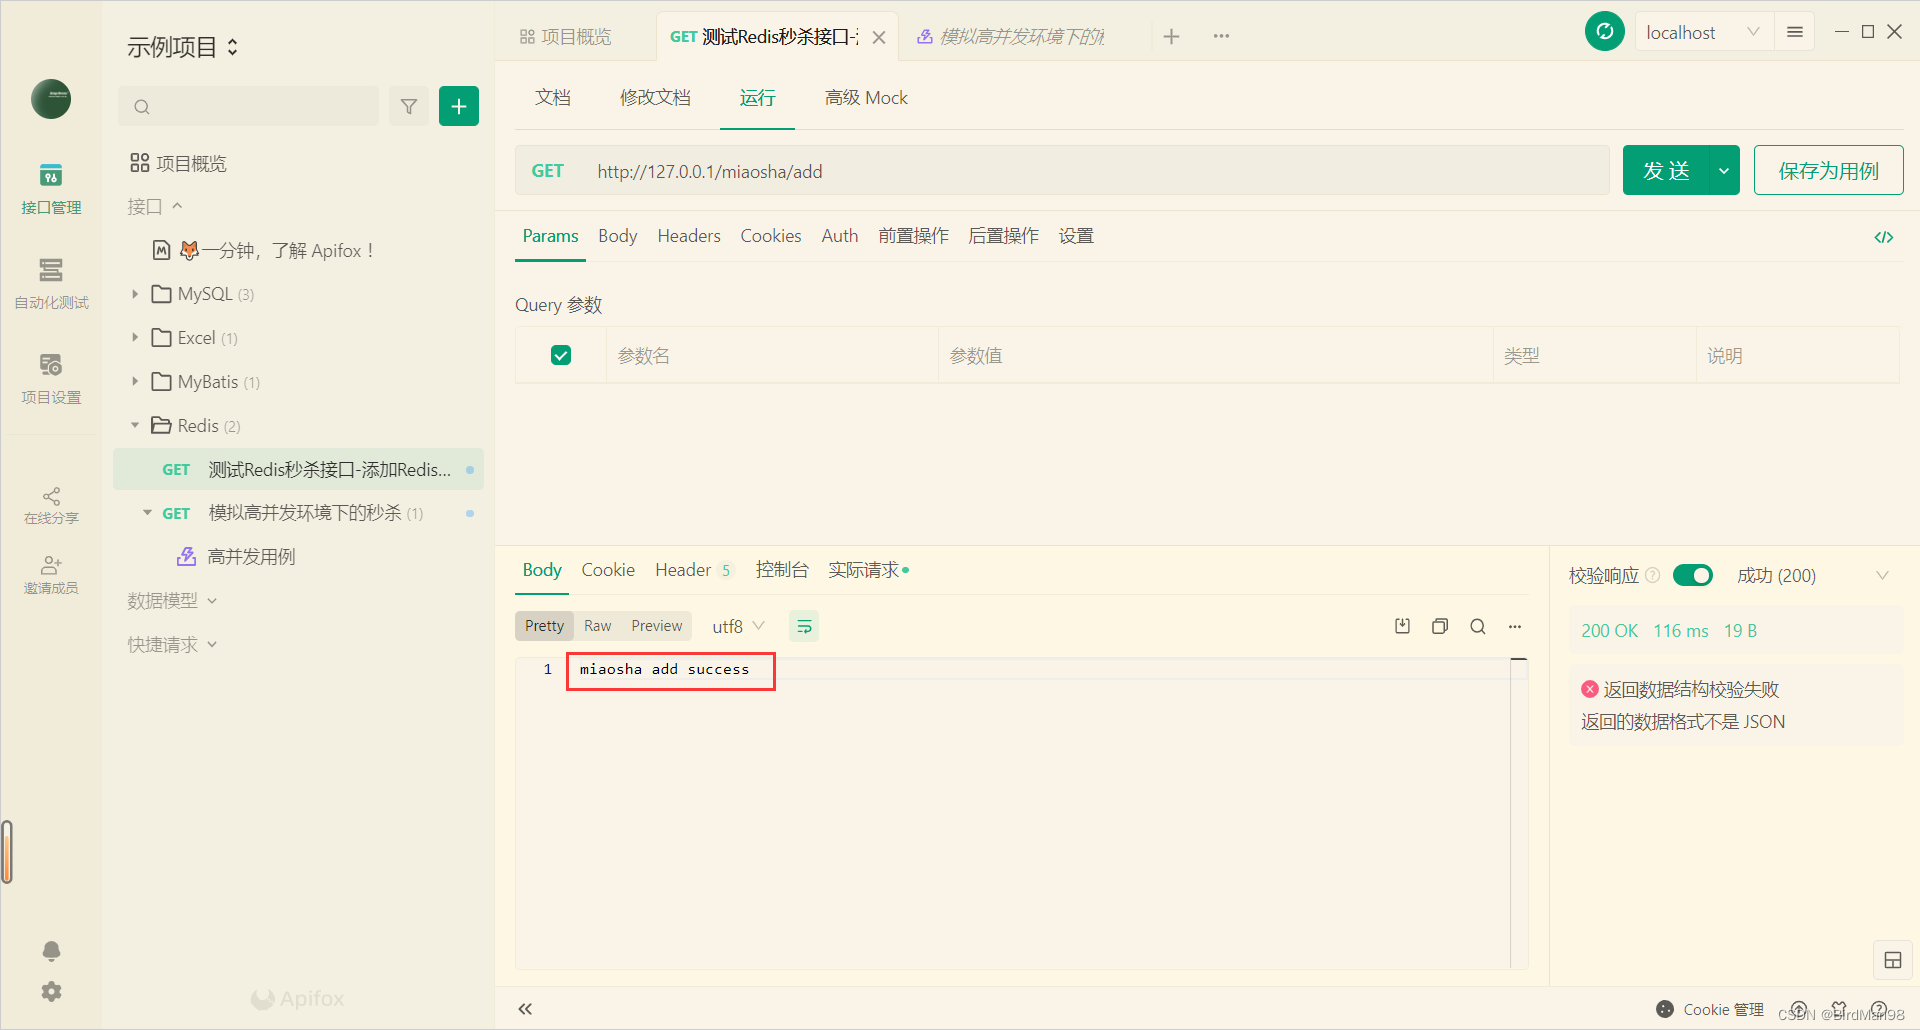Click the notification bell icon
The width and height of the screenshot is (1920, 1030).
pos(51,950)
